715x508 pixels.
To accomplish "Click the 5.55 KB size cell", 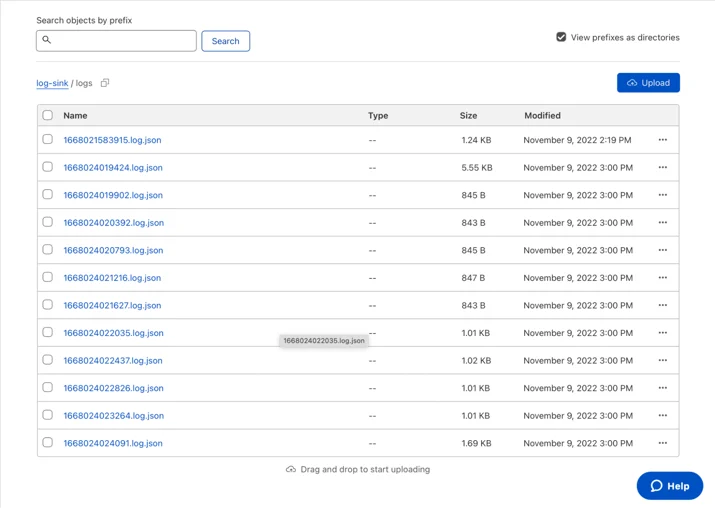I will [477, 168].
